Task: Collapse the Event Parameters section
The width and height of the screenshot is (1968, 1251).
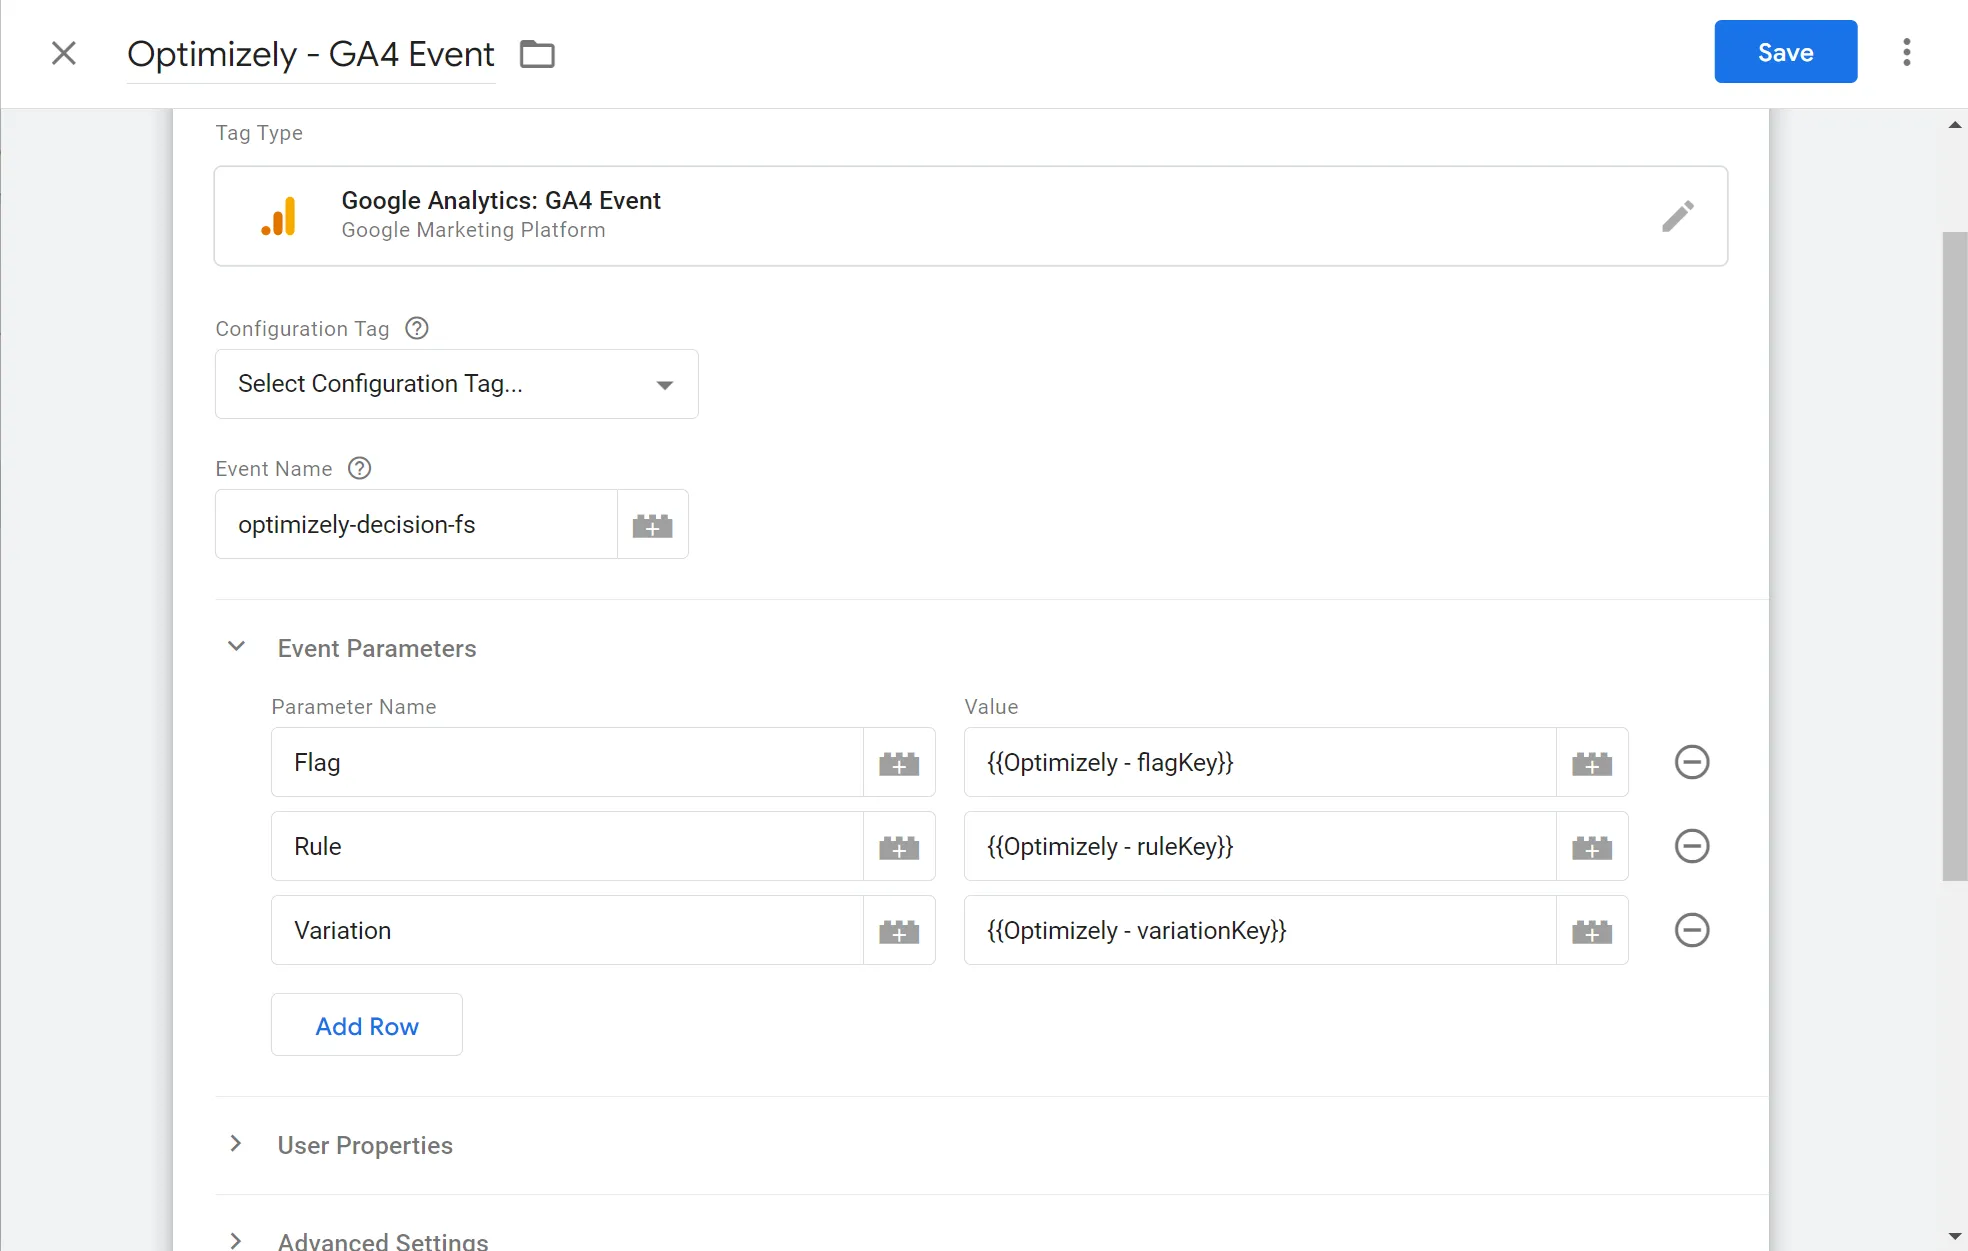Action: [237, 647]
